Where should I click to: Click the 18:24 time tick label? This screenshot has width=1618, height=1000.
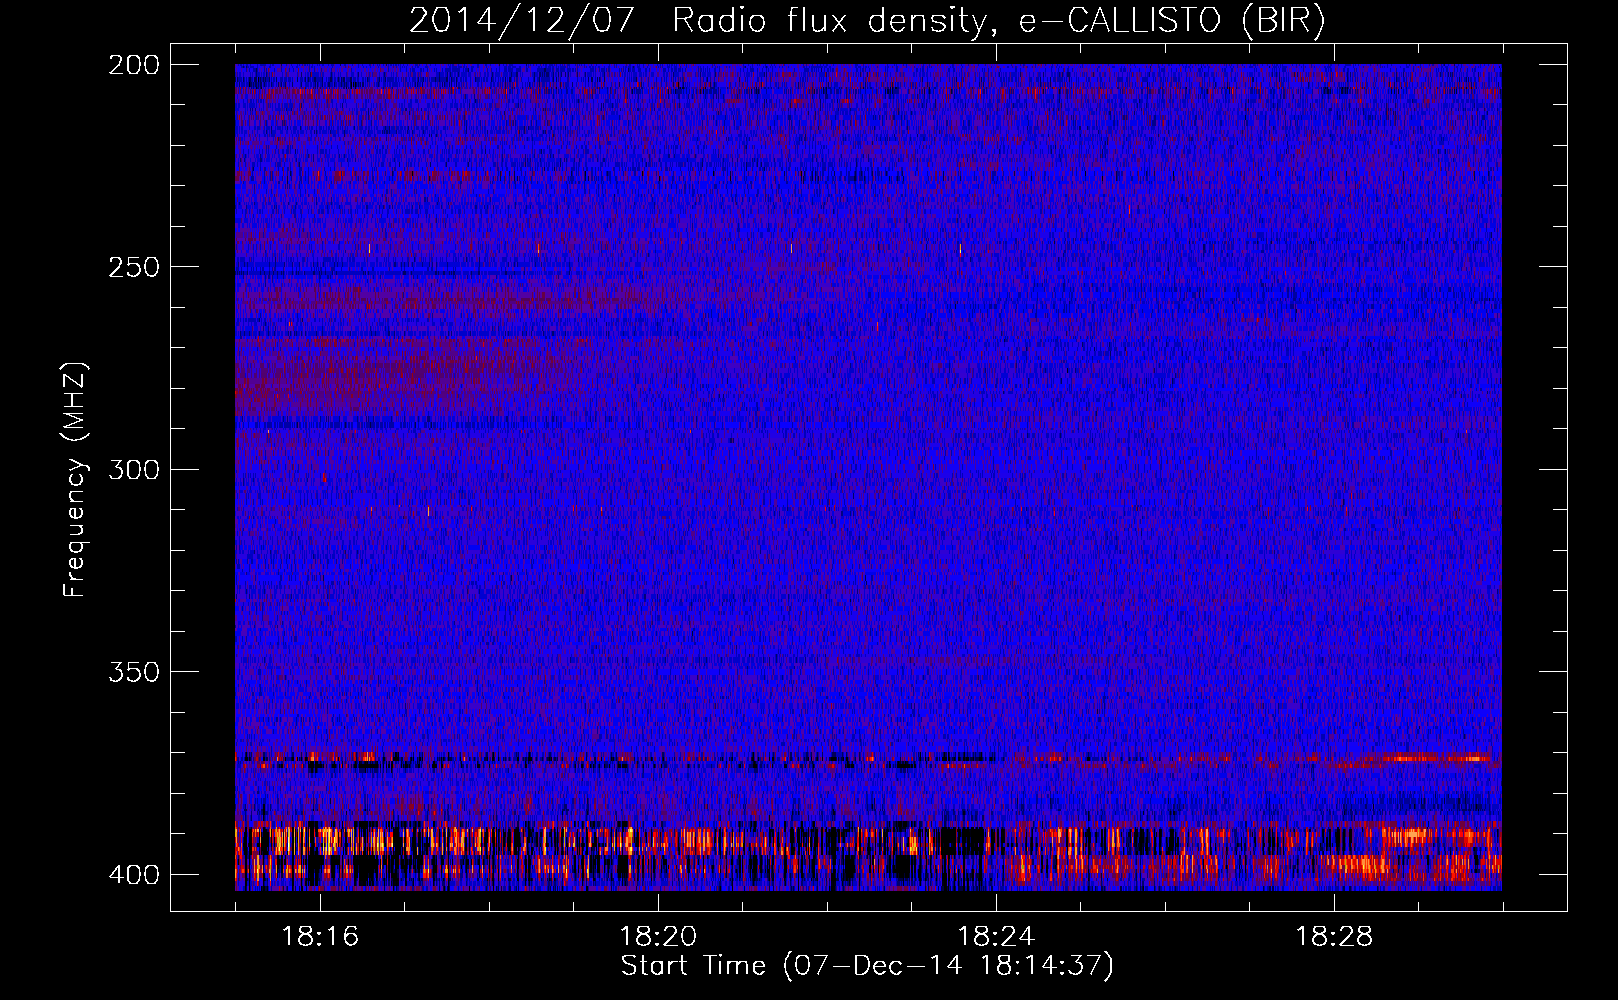click(x=996, y=937)
